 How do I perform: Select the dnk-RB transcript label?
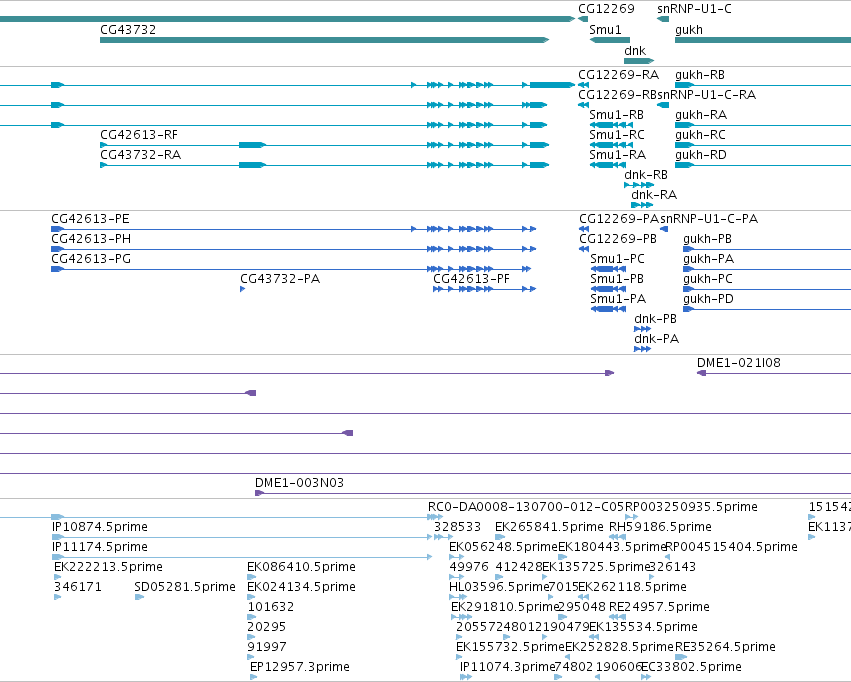tap(646, 175)
